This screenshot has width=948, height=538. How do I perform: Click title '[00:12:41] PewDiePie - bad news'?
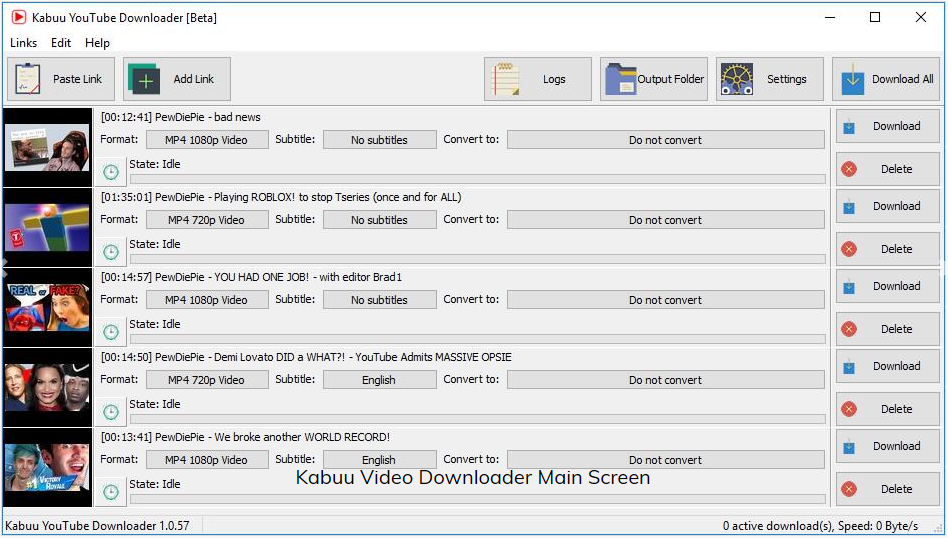point(181,117)
